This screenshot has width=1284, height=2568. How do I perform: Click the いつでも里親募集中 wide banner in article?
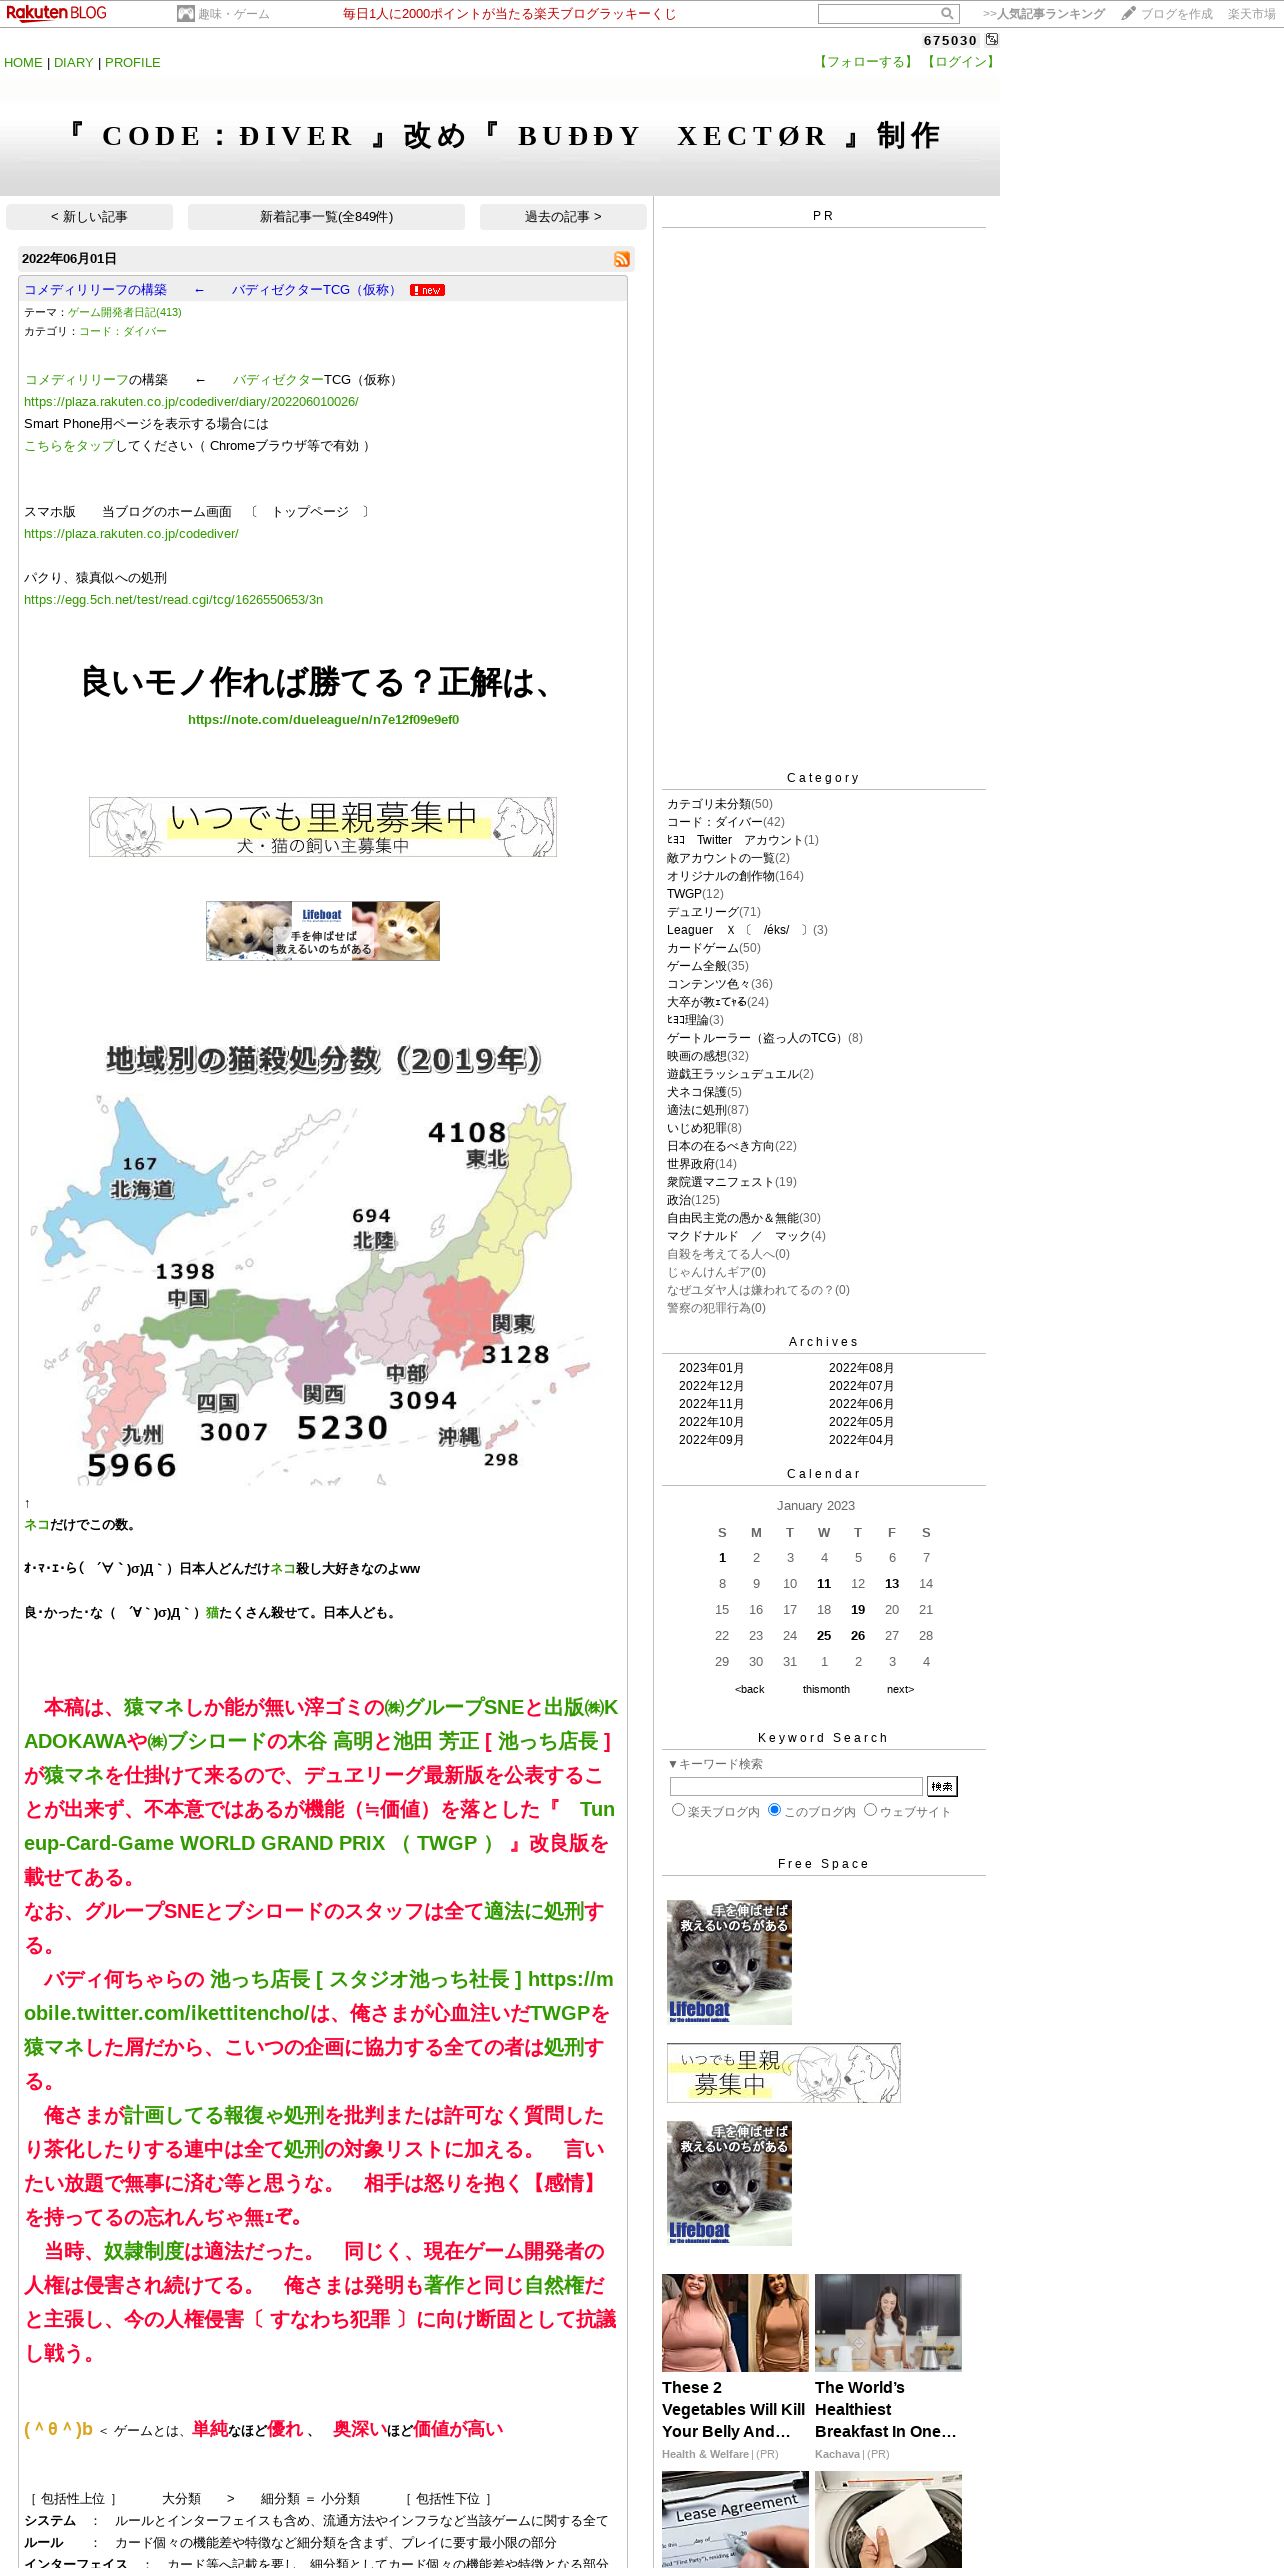[x=323, y=827]
